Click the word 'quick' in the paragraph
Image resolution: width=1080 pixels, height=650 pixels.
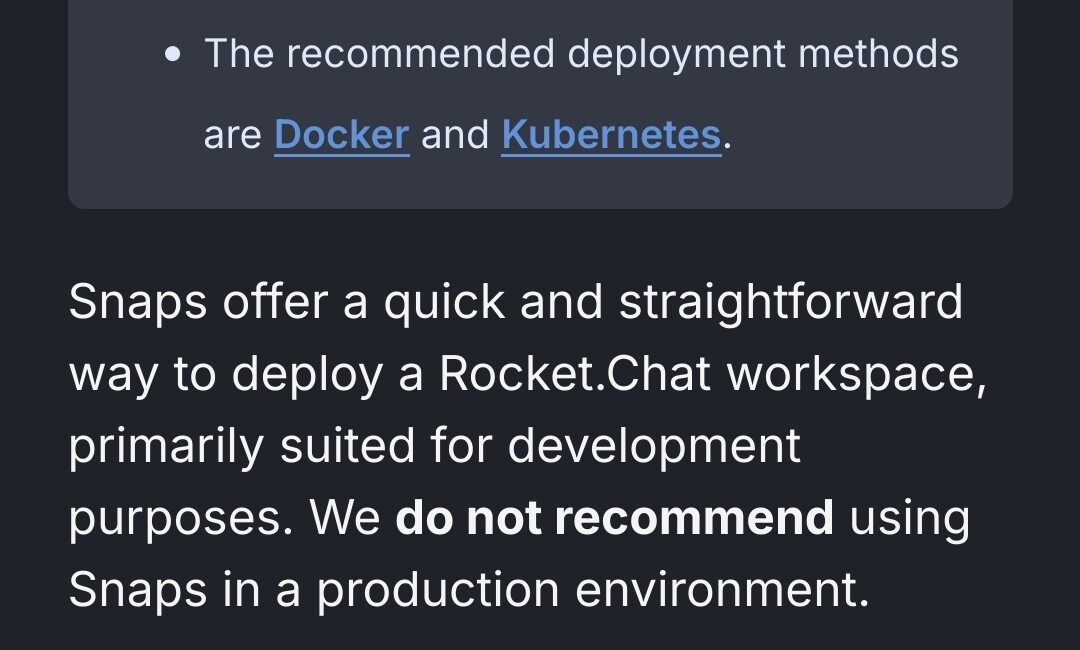pos(444,303)
